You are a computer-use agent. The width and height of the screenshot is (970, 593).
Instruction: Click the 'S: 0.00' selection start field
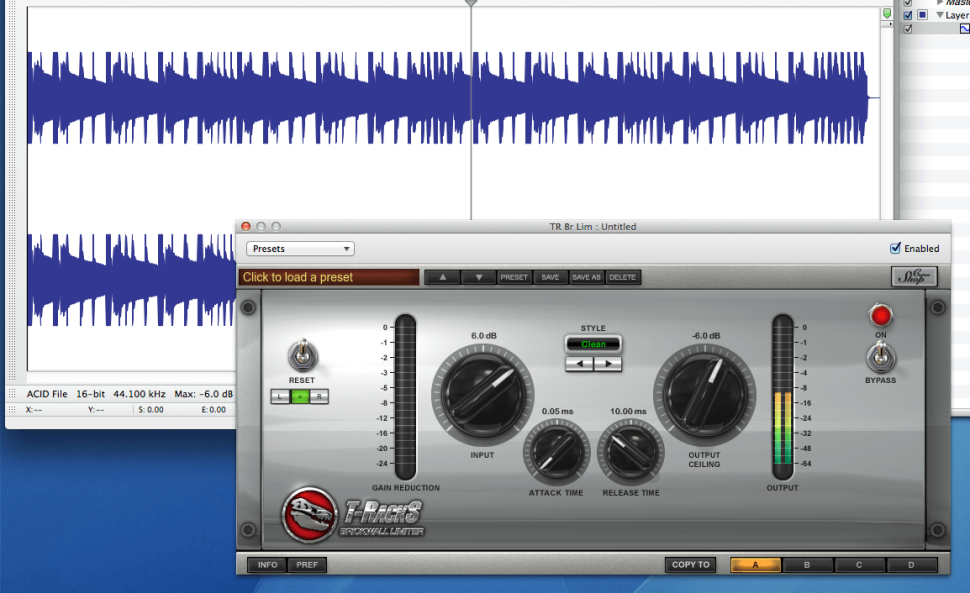[x=151, y=409]
